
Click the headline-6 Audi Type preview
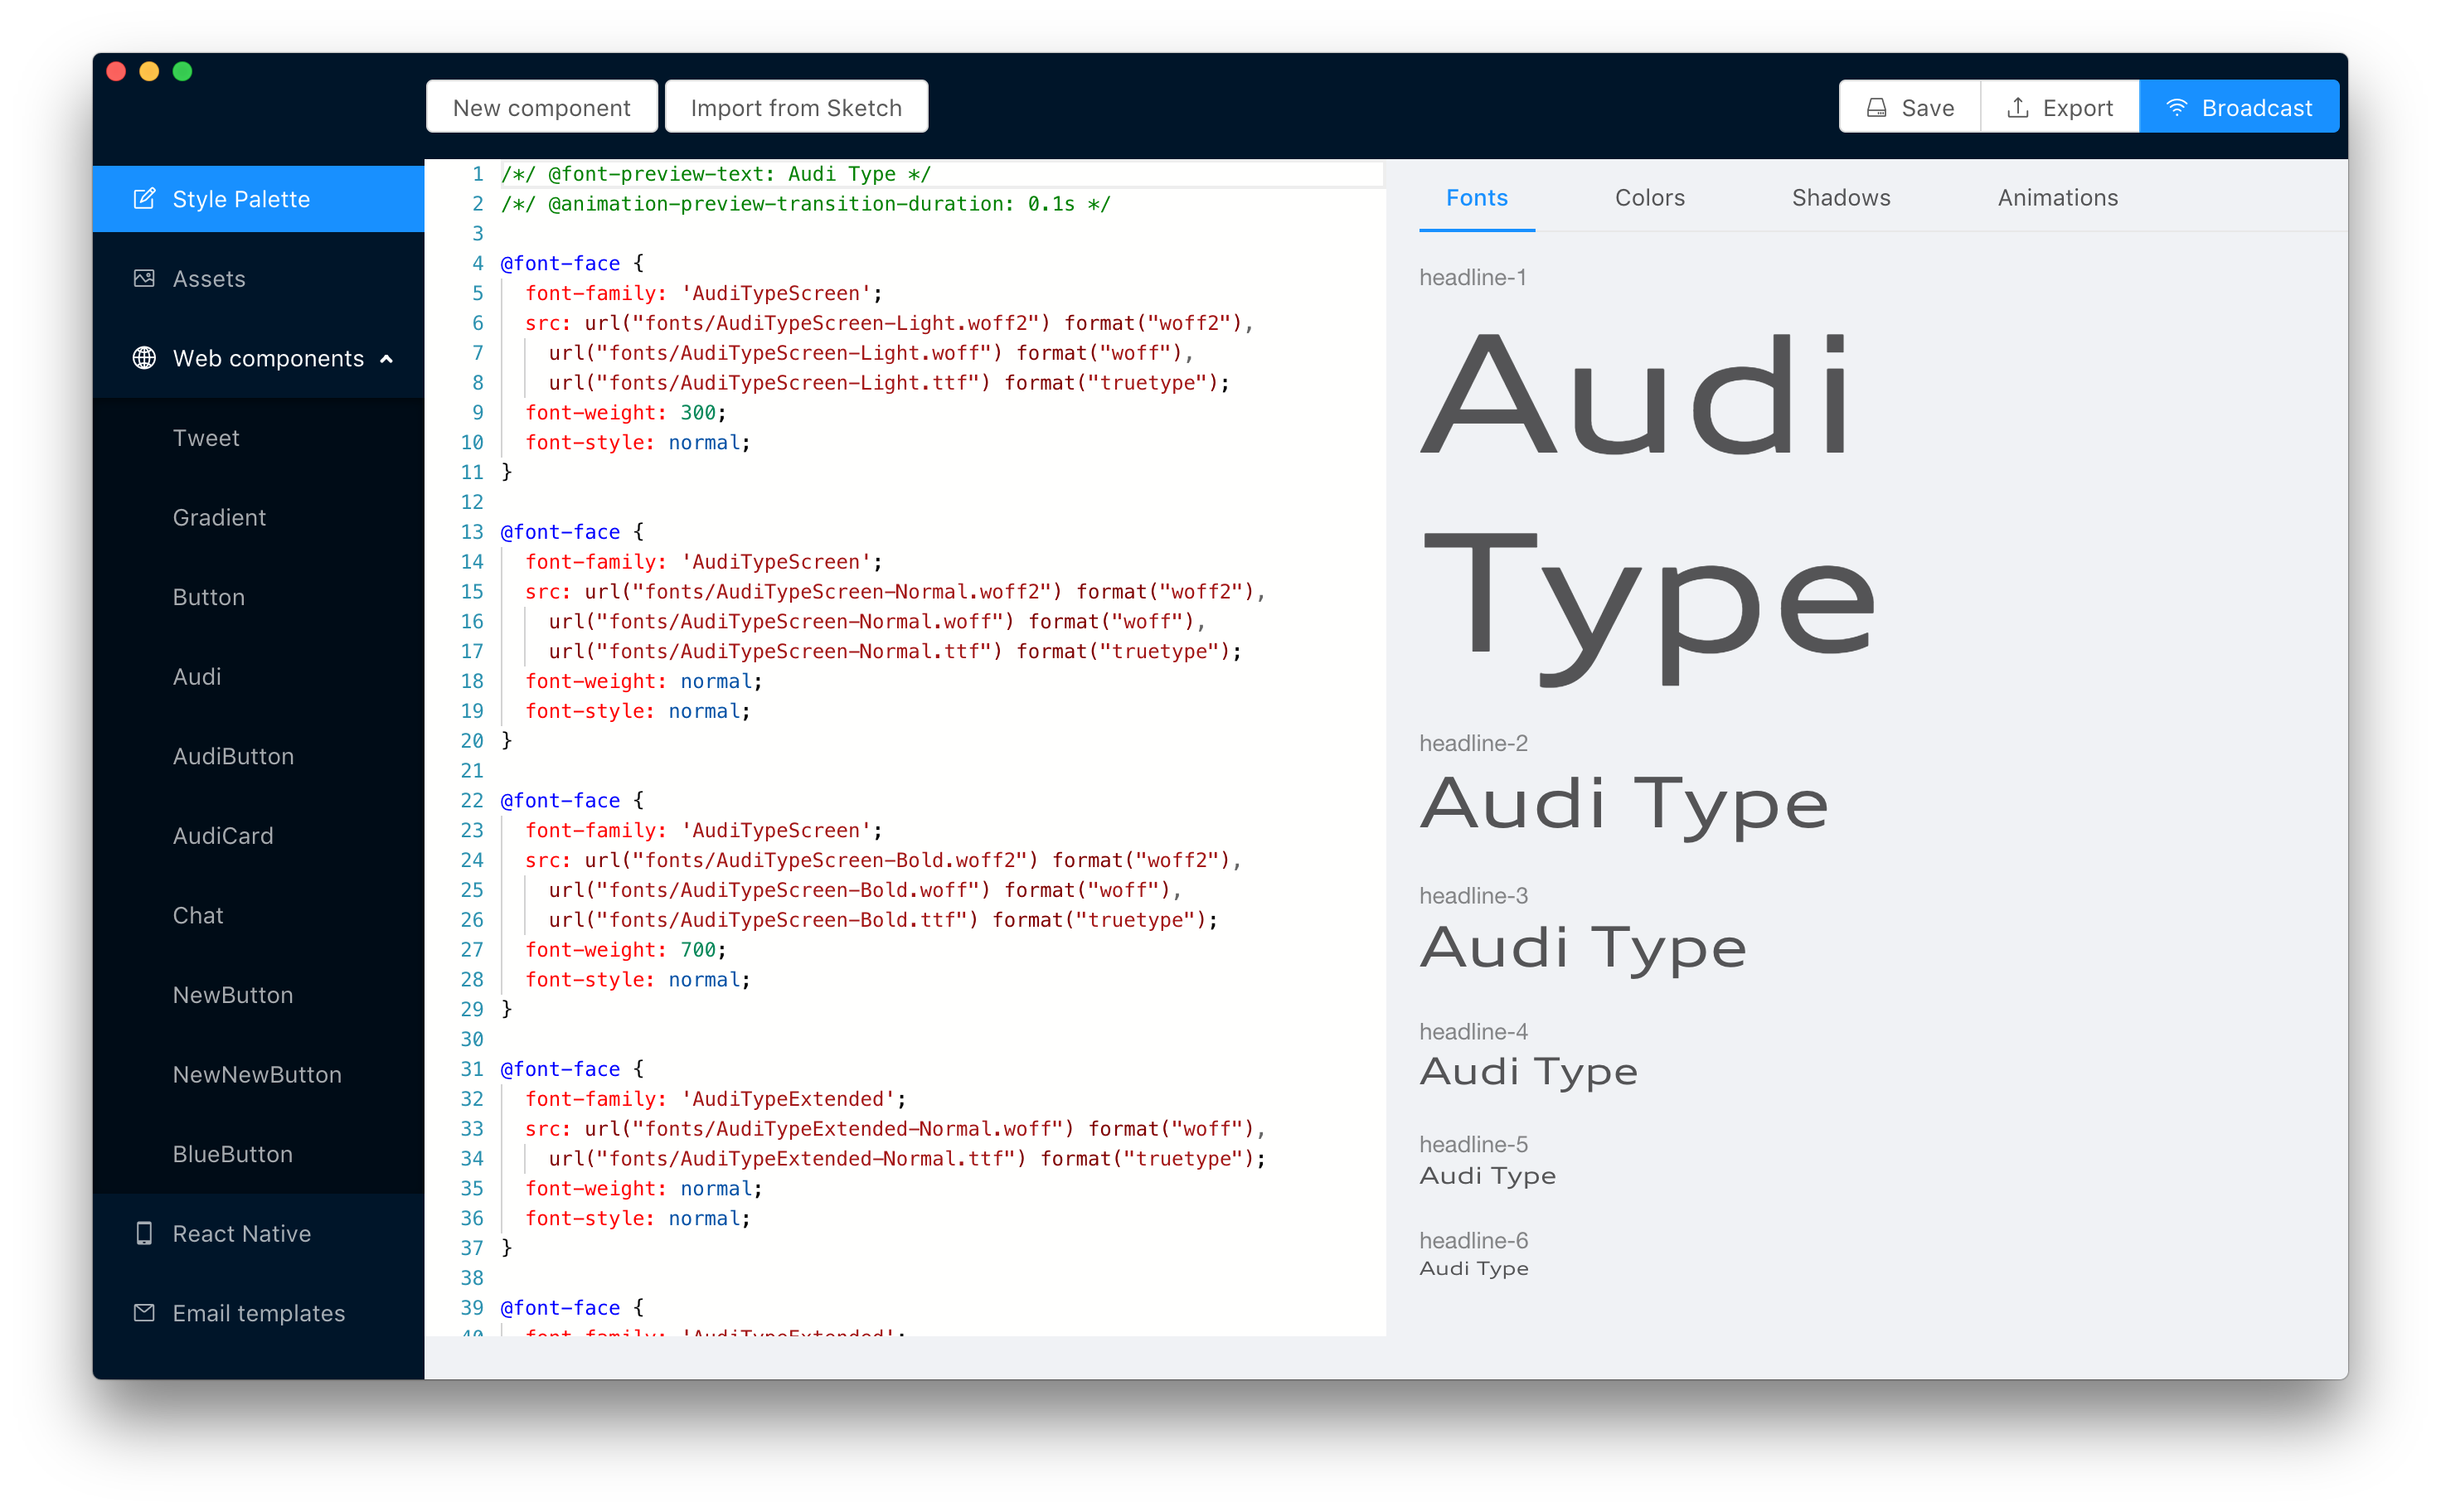1474,1269
